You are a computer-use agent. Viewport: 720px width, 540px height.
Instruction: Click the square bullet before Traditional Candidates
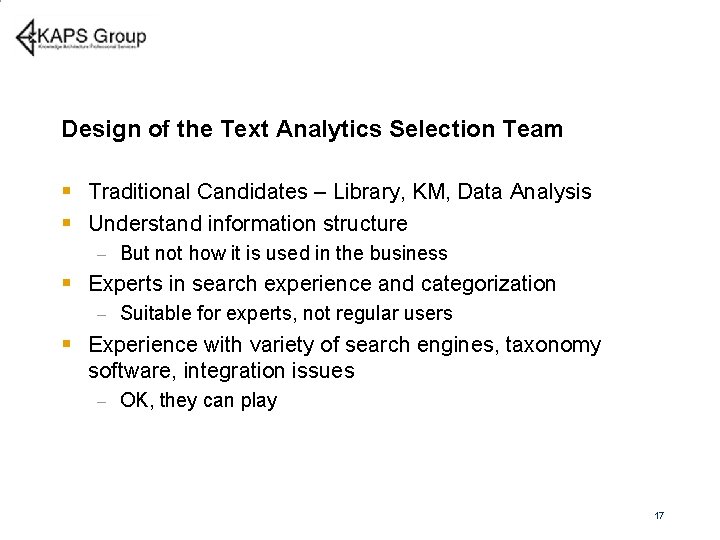pos(66,190)
